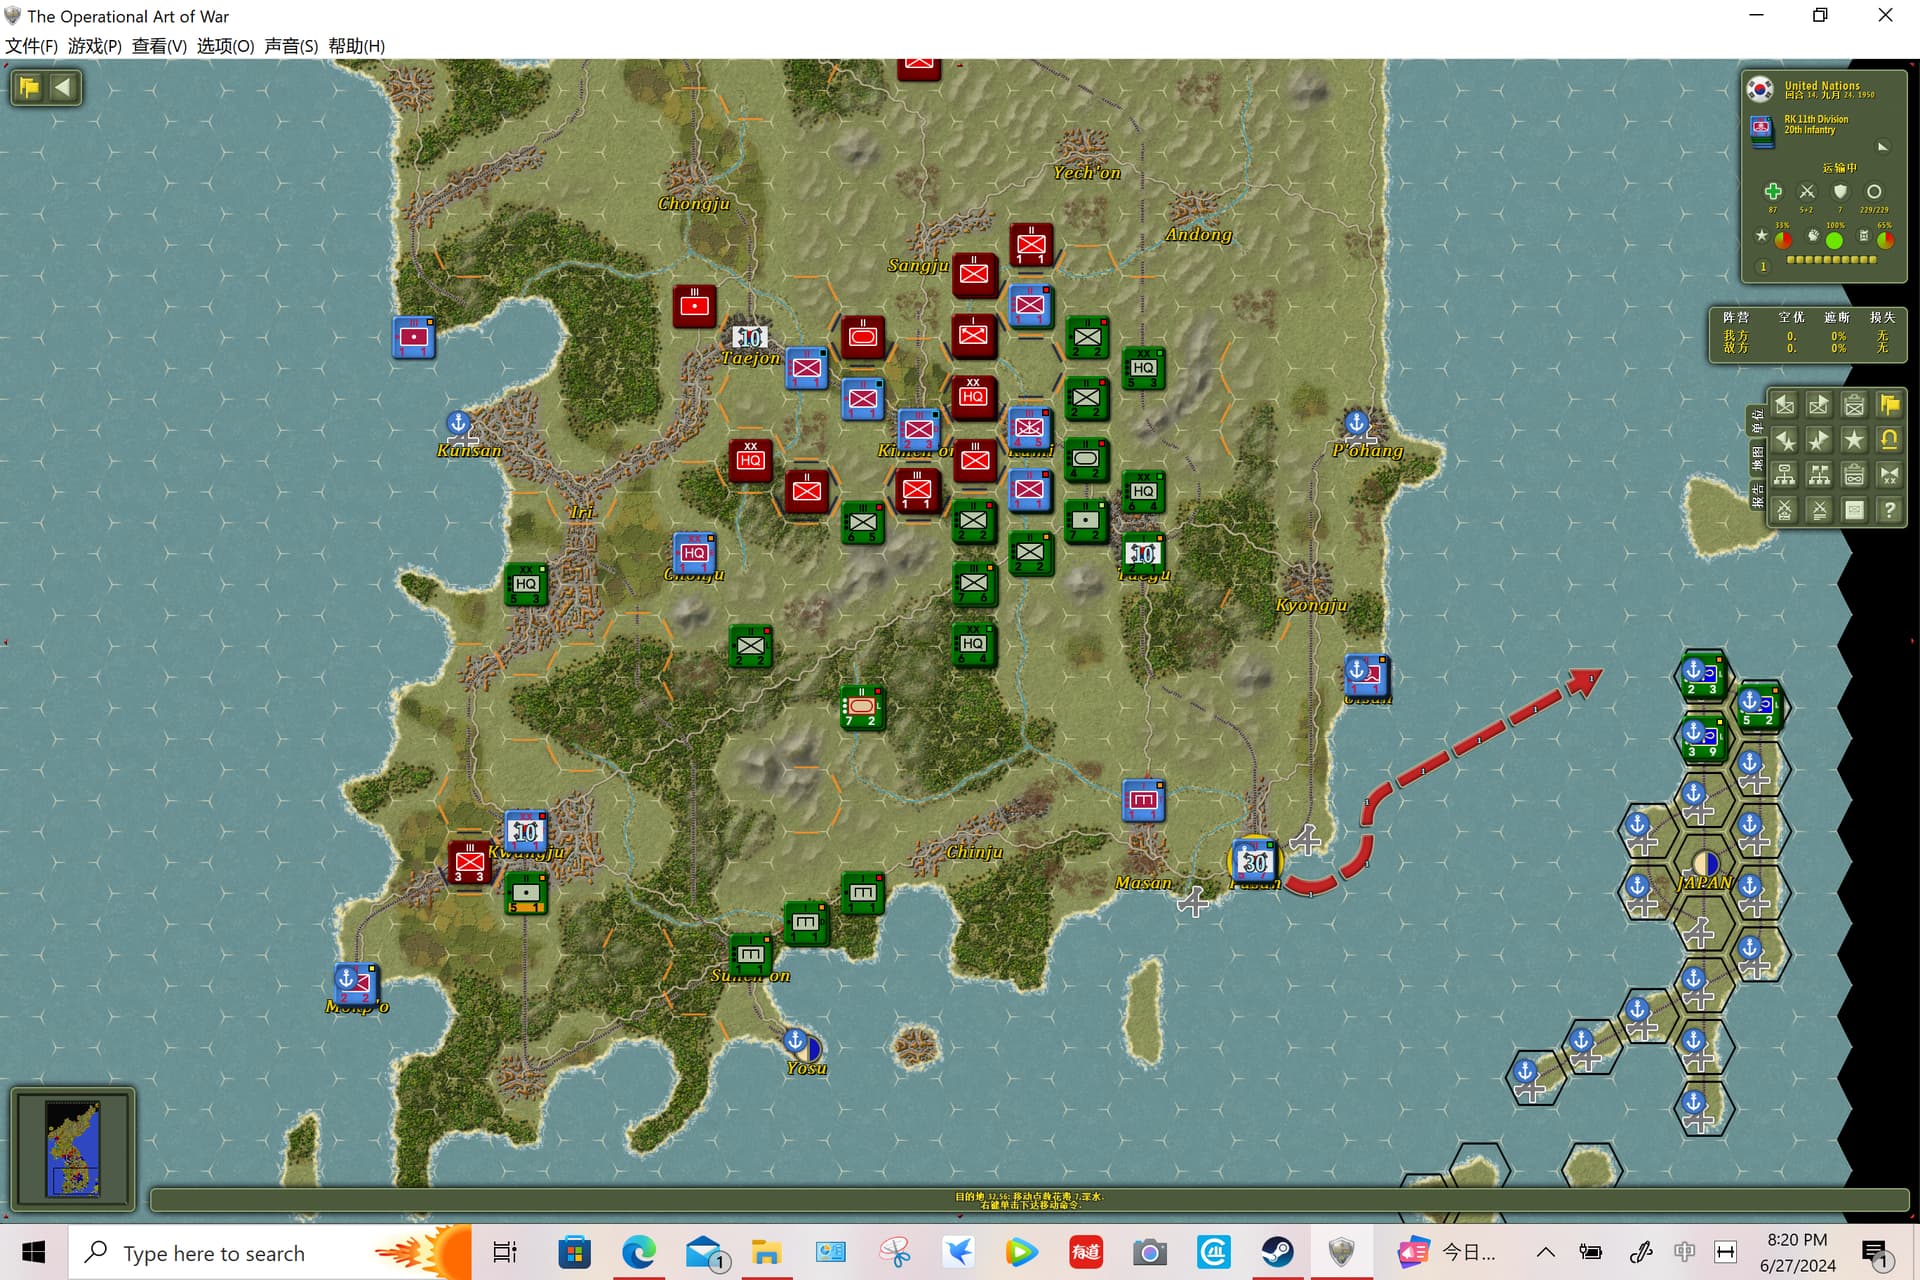The height and width of the screenshot is (1280, 1920).
Task: Open the formation hierarchy chart icon
Action: tap(1785, 474)
